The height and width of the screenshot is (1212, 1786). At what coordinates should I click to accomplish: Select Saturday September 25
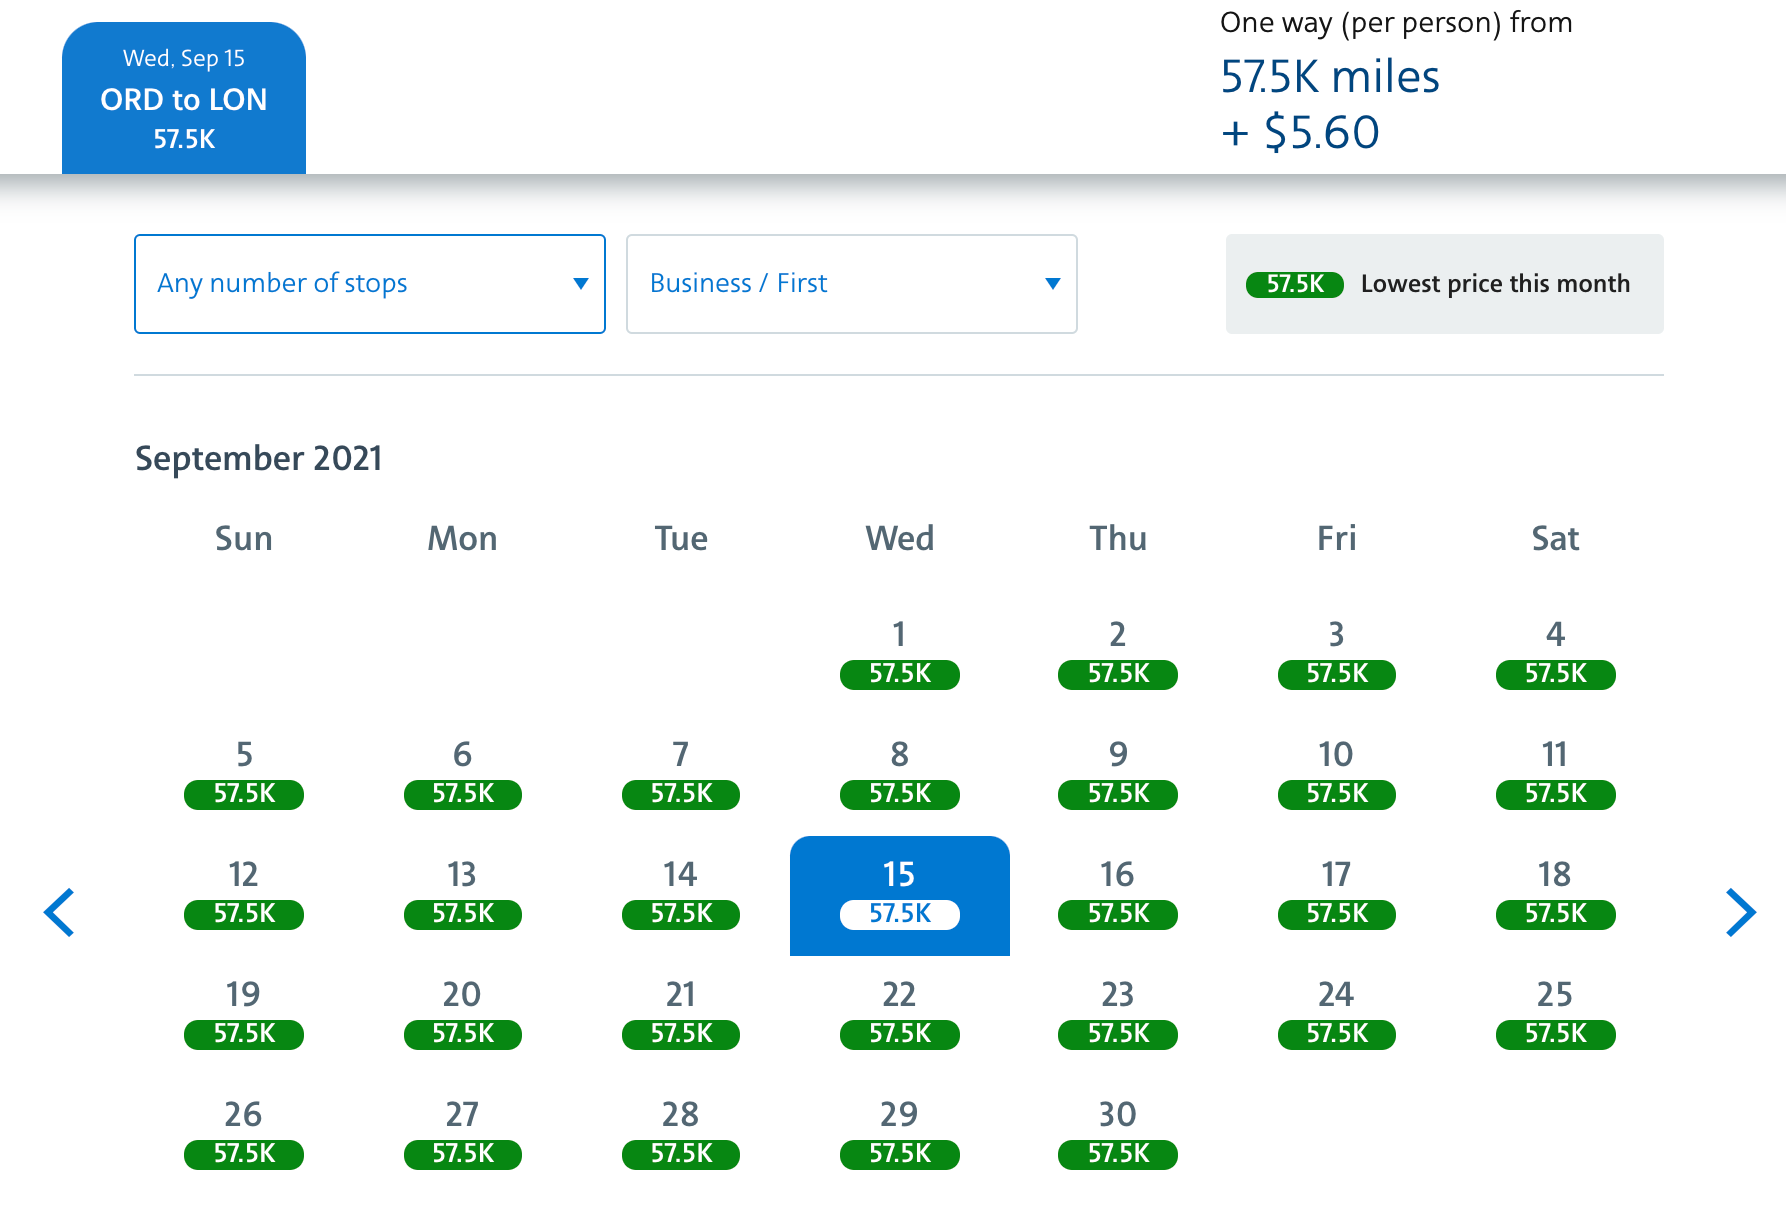pyautogui.click(x=1555, y=1015)
